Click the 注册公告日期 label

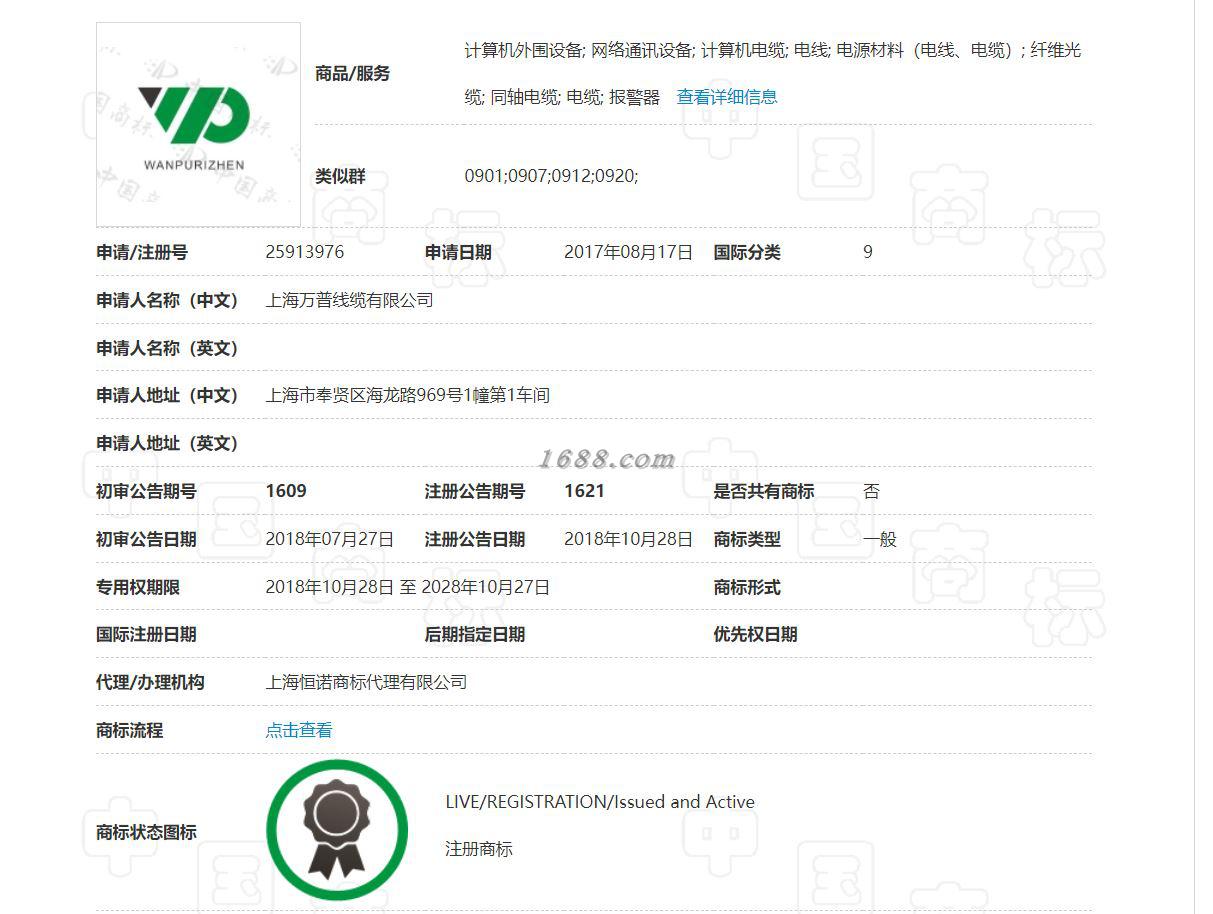click(x=475, y=539)
